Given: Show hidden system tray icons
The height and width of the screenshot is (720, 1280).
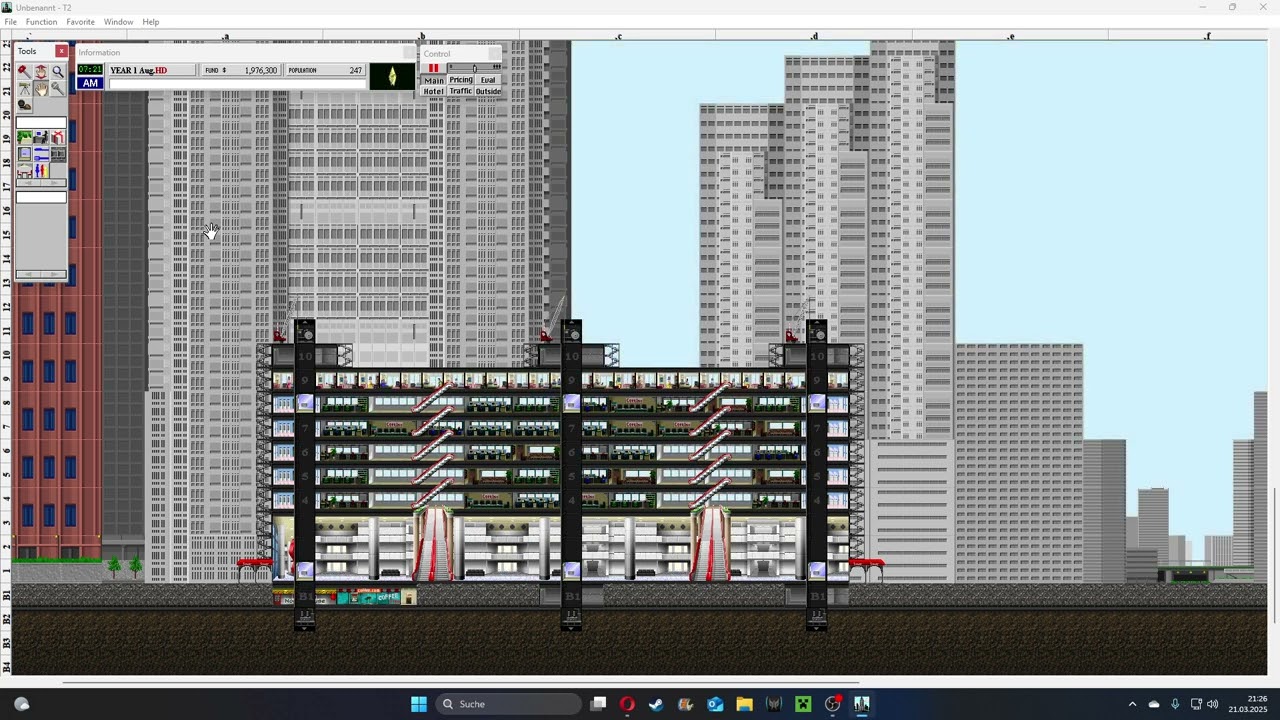Looking at the screenshot, I should point(1132,704).
